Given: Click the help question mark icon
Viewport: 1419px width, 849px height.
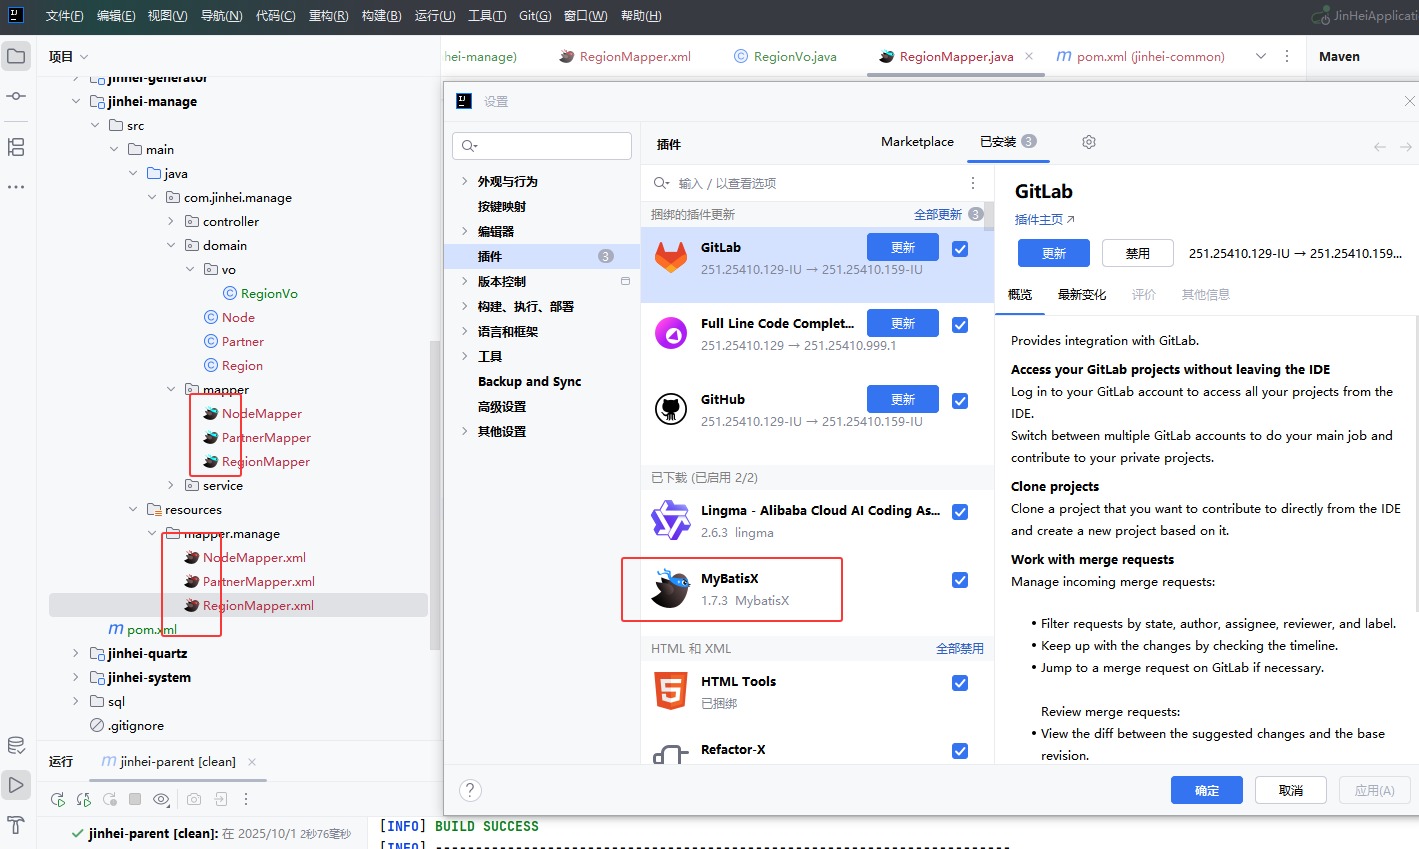Looking at the screenshot, I should pos(470,790).
